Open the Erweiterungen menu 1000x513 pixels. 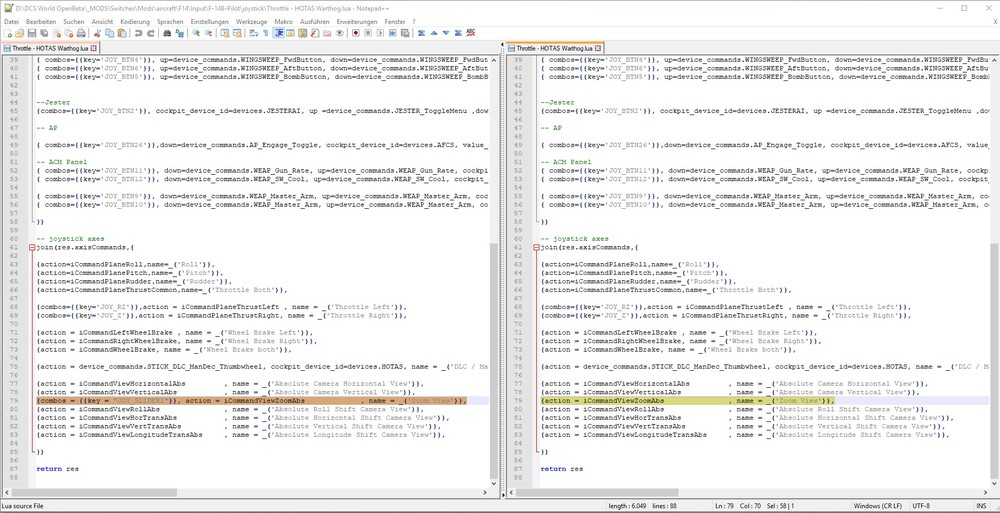coord(357,21)
